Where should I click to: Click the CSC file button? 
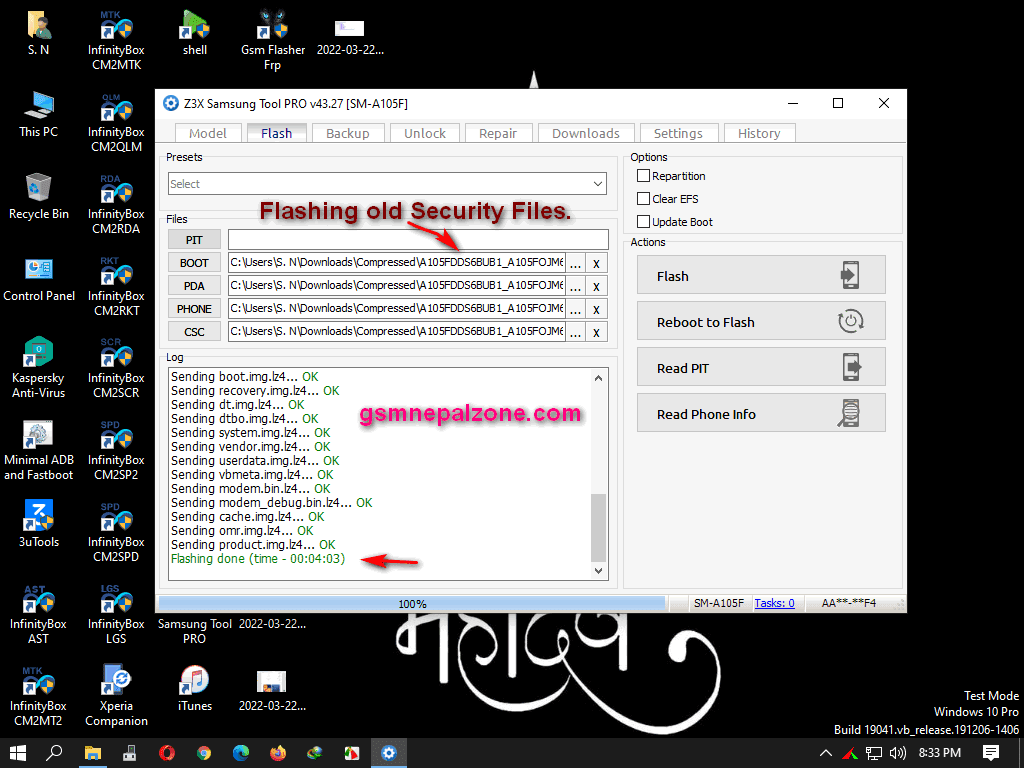(x=194, y=332)
